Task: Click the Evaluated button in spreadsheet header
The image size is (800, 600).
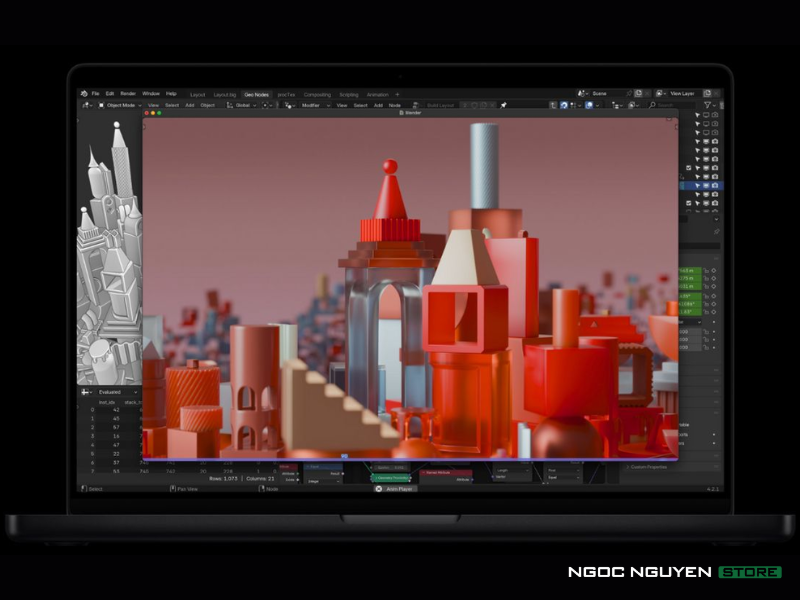Action: (110, 392)
